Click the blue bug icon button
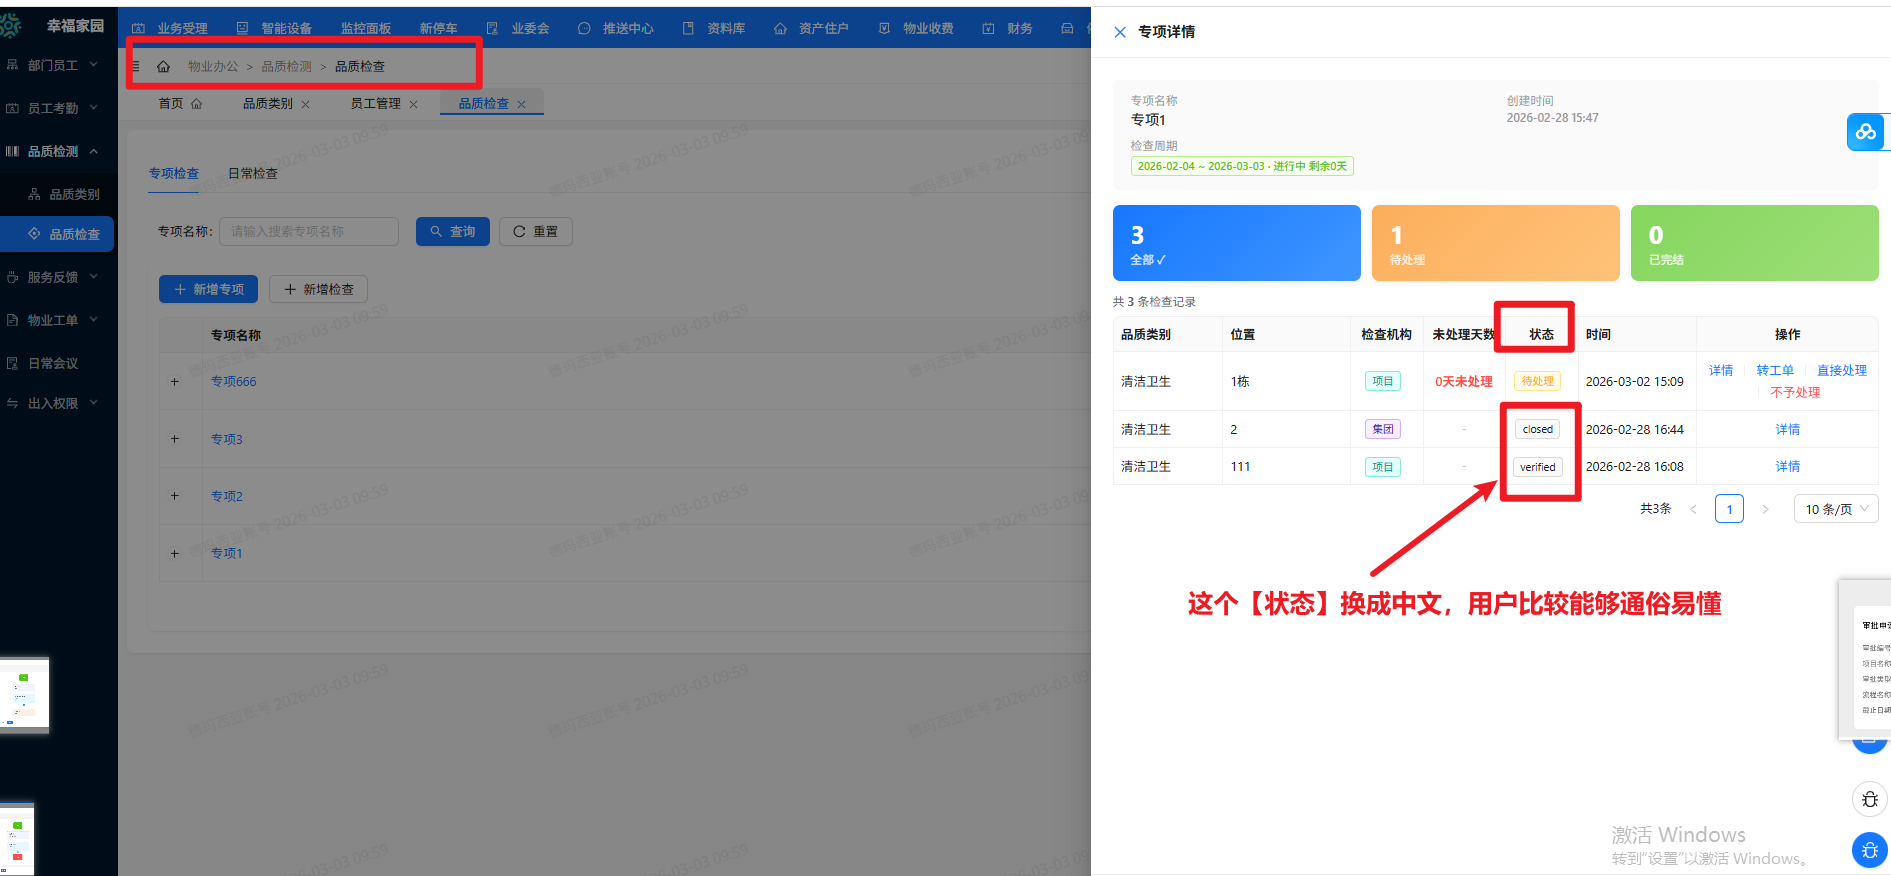Image resolution: width=1891 pixels, height=876 pixels. tap(1869, 850)
